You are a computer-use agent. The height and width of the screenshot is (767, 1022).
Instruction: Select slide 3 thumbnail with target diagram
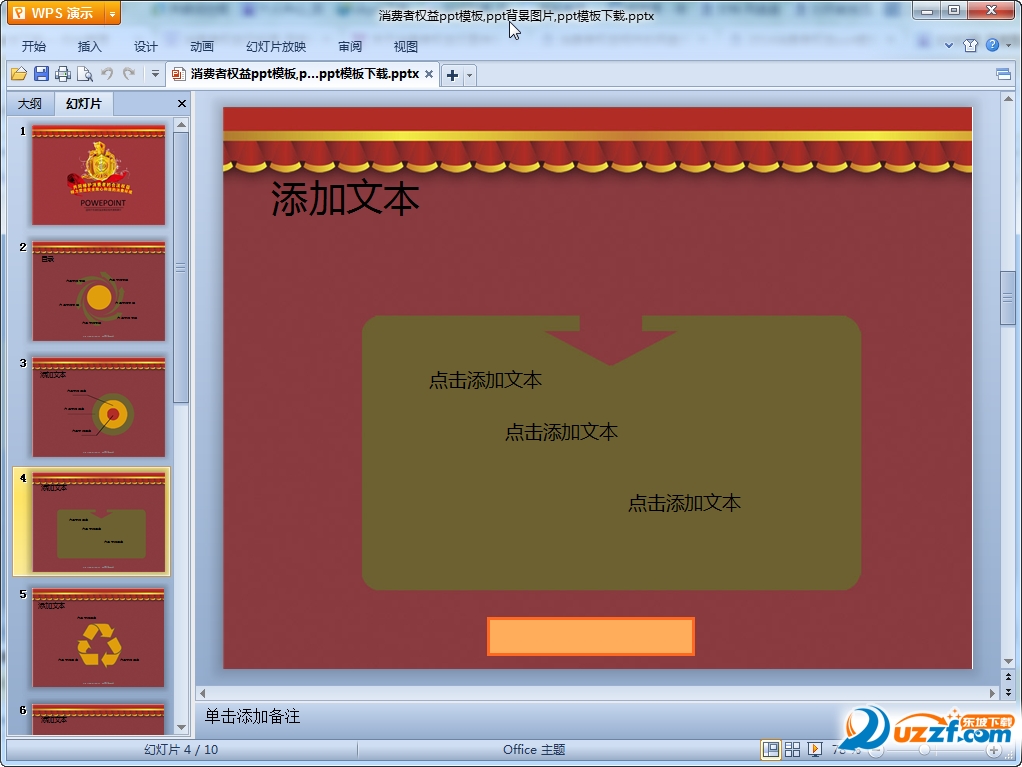[x=98, y=407]
